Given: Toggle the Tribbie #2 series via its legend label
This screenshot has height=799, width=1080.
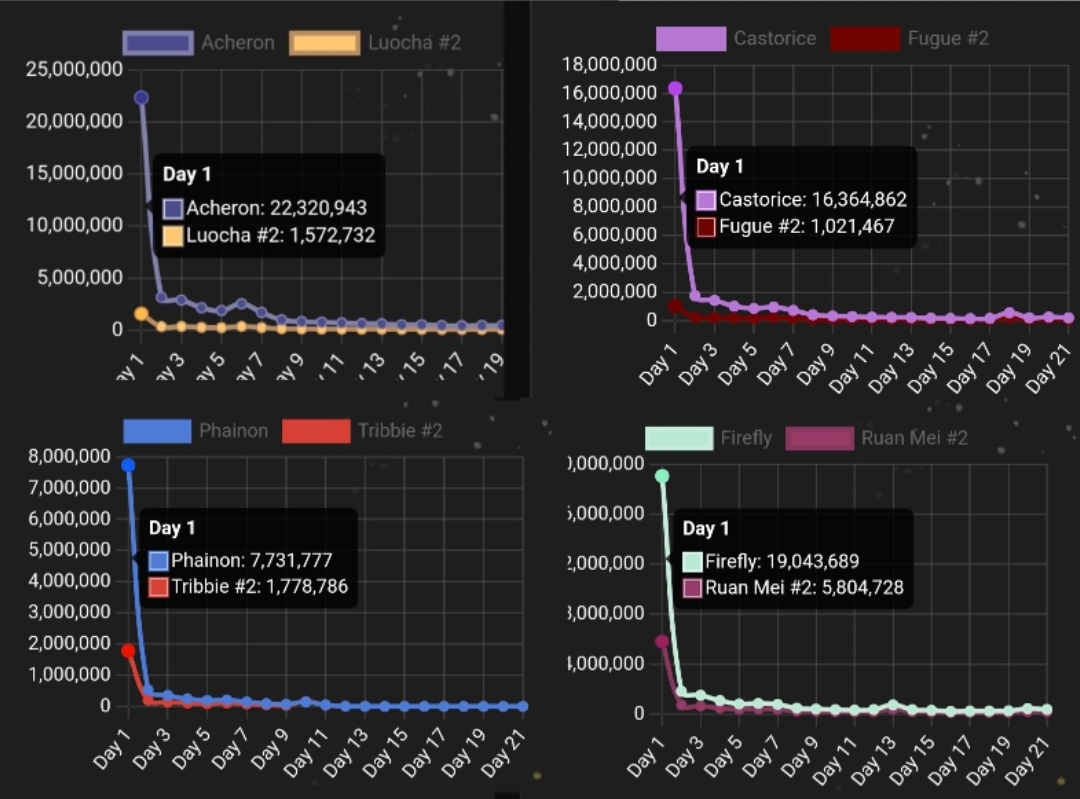Looking at the screenshot, I should click(400, 431).
